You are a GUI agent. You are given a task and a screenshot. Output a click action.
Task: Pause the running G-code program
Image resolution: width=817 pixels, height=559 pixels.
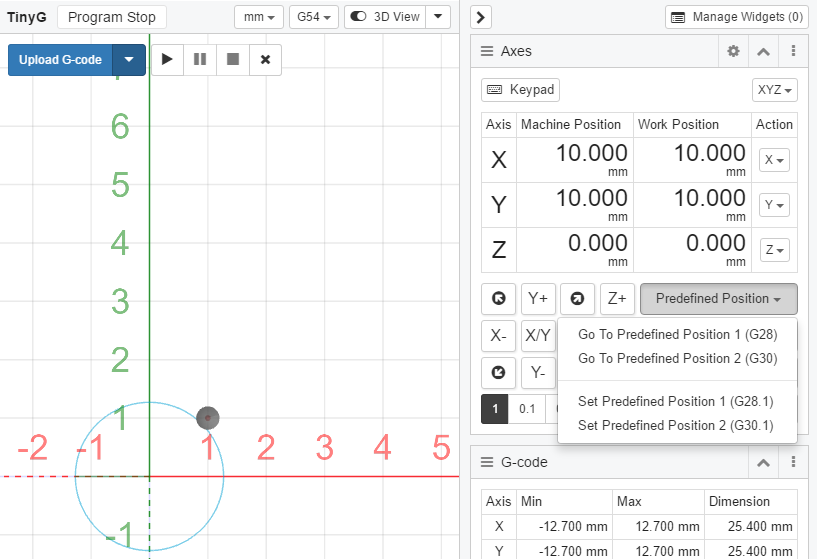(200, 59)
